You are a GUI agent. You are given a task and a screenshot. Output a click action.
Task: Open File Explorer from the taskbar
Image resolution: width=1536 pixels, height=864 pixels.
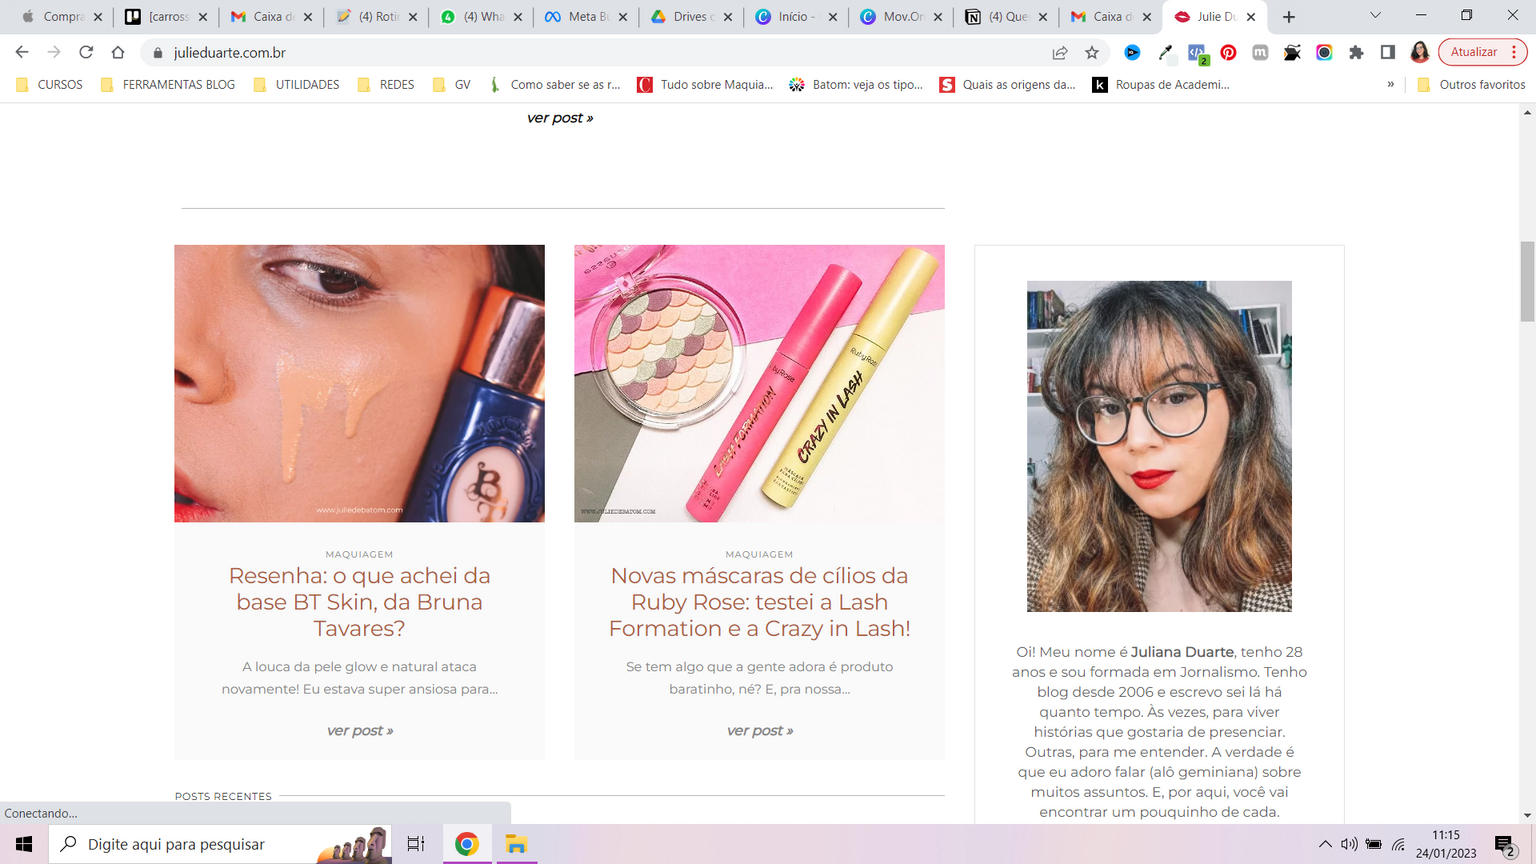[x=516, y=844]
